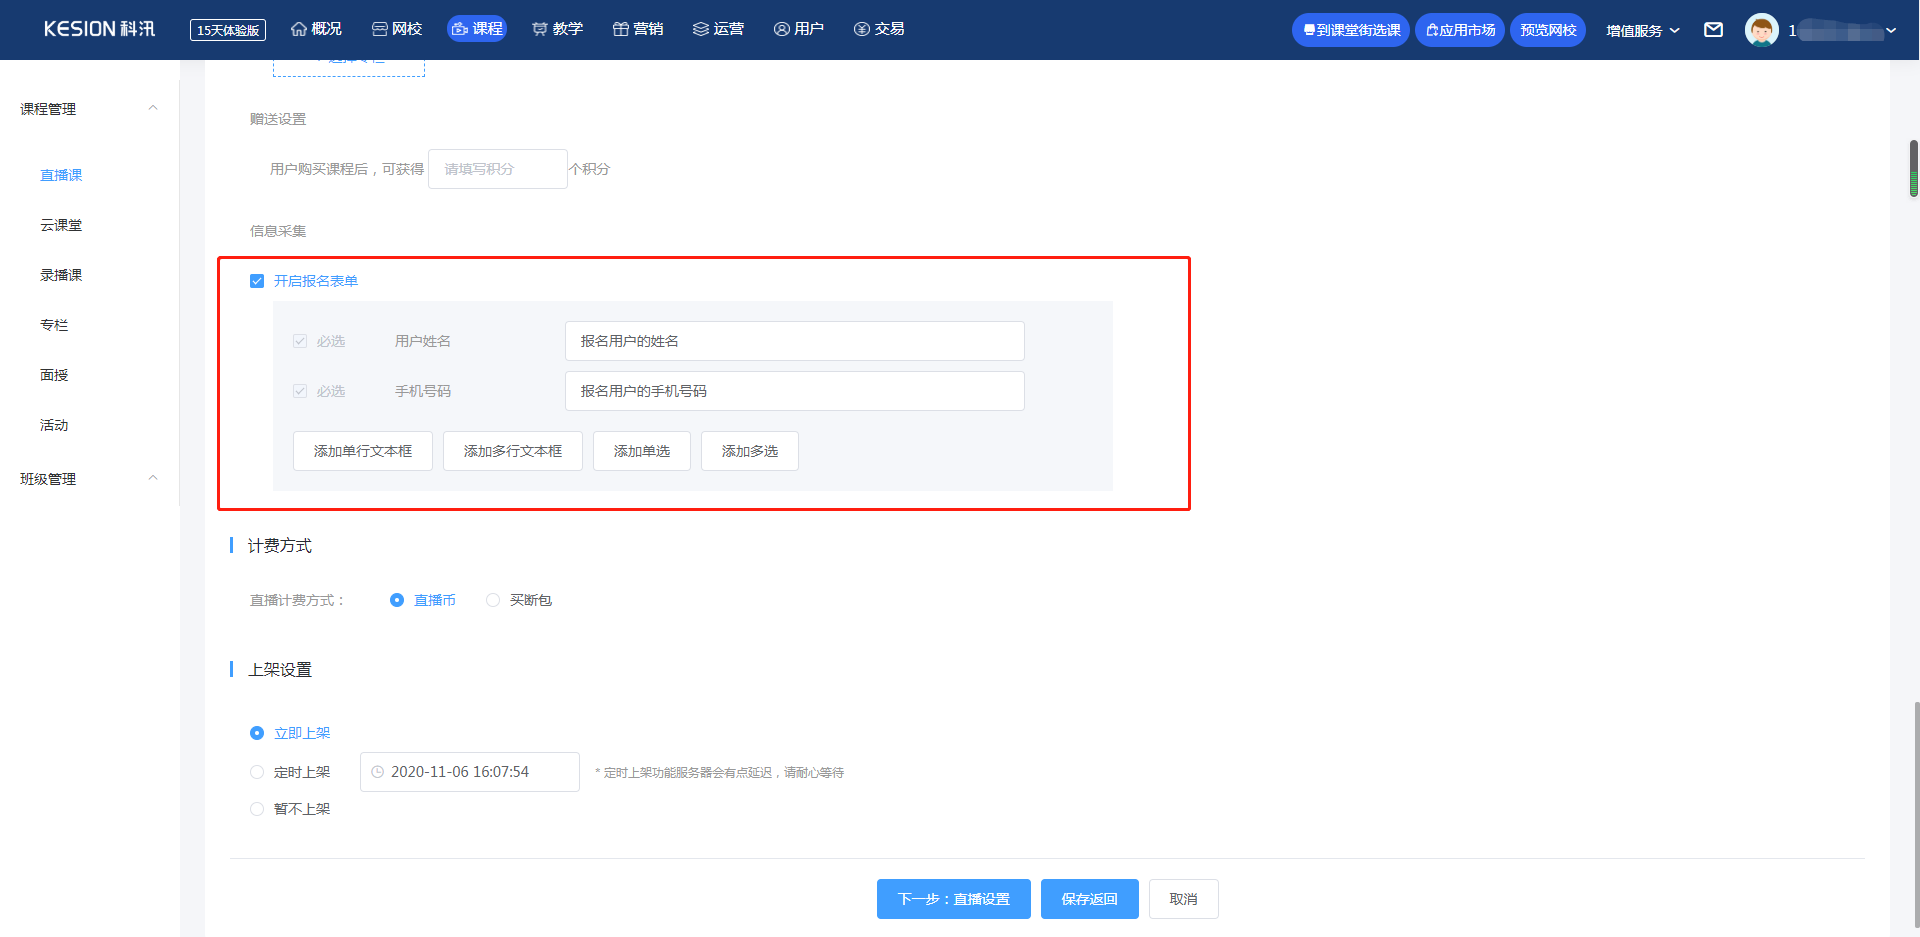Select 暂不上架 radio option
Image resolution: width=1920 pixels, height=937 pixels.
click(x=257, y=809)
